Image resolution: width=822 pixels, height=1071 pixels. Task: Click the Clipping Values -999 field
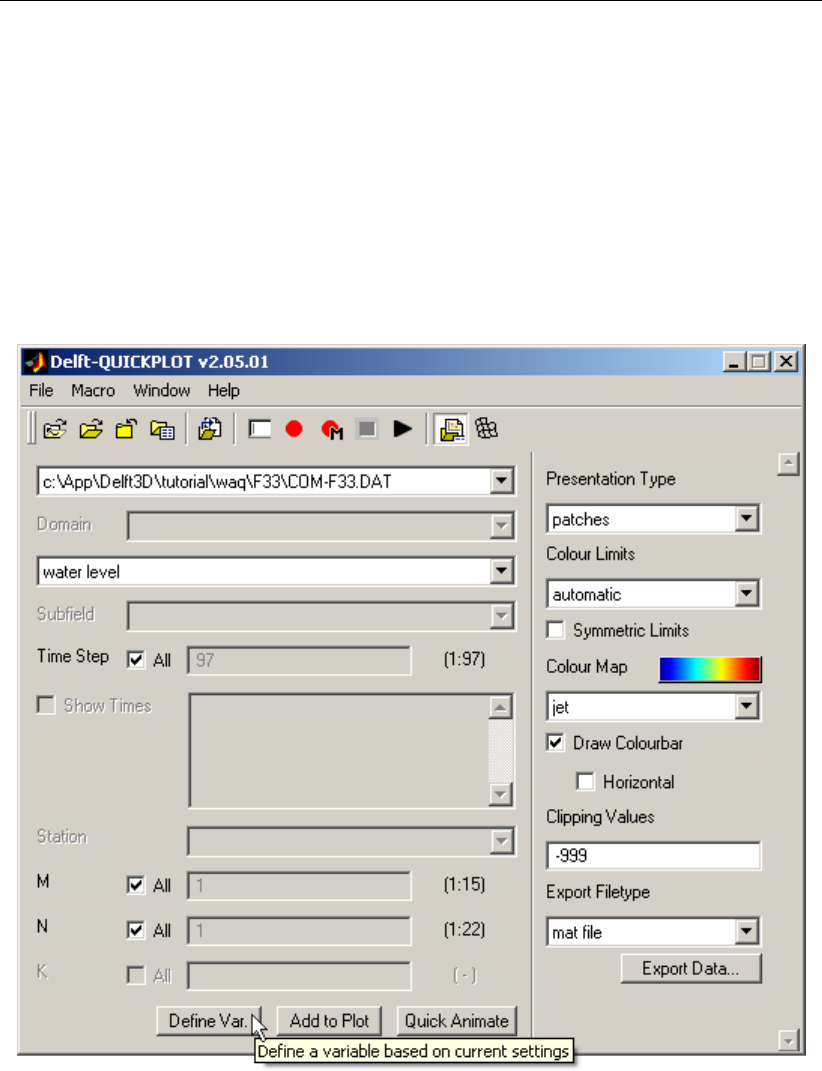(653, 856)
